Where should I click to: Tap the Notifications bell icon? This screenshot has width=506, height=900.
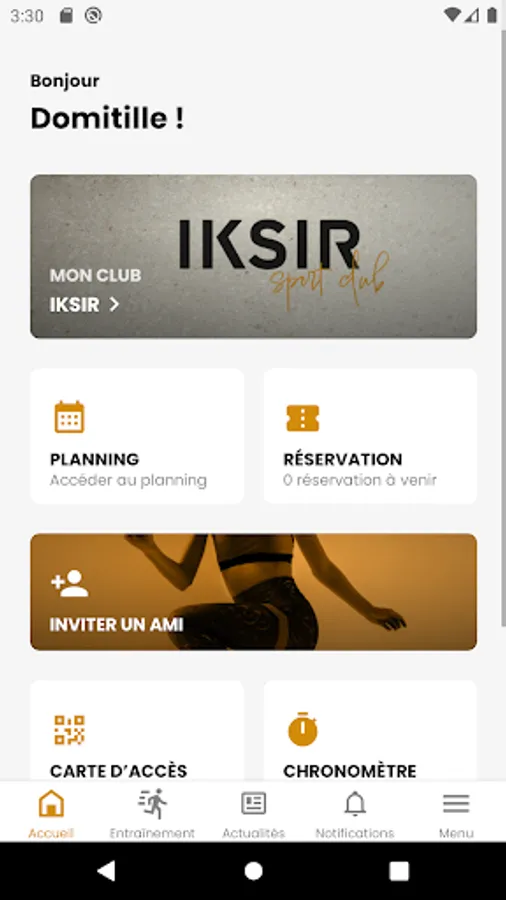[355, 804]
